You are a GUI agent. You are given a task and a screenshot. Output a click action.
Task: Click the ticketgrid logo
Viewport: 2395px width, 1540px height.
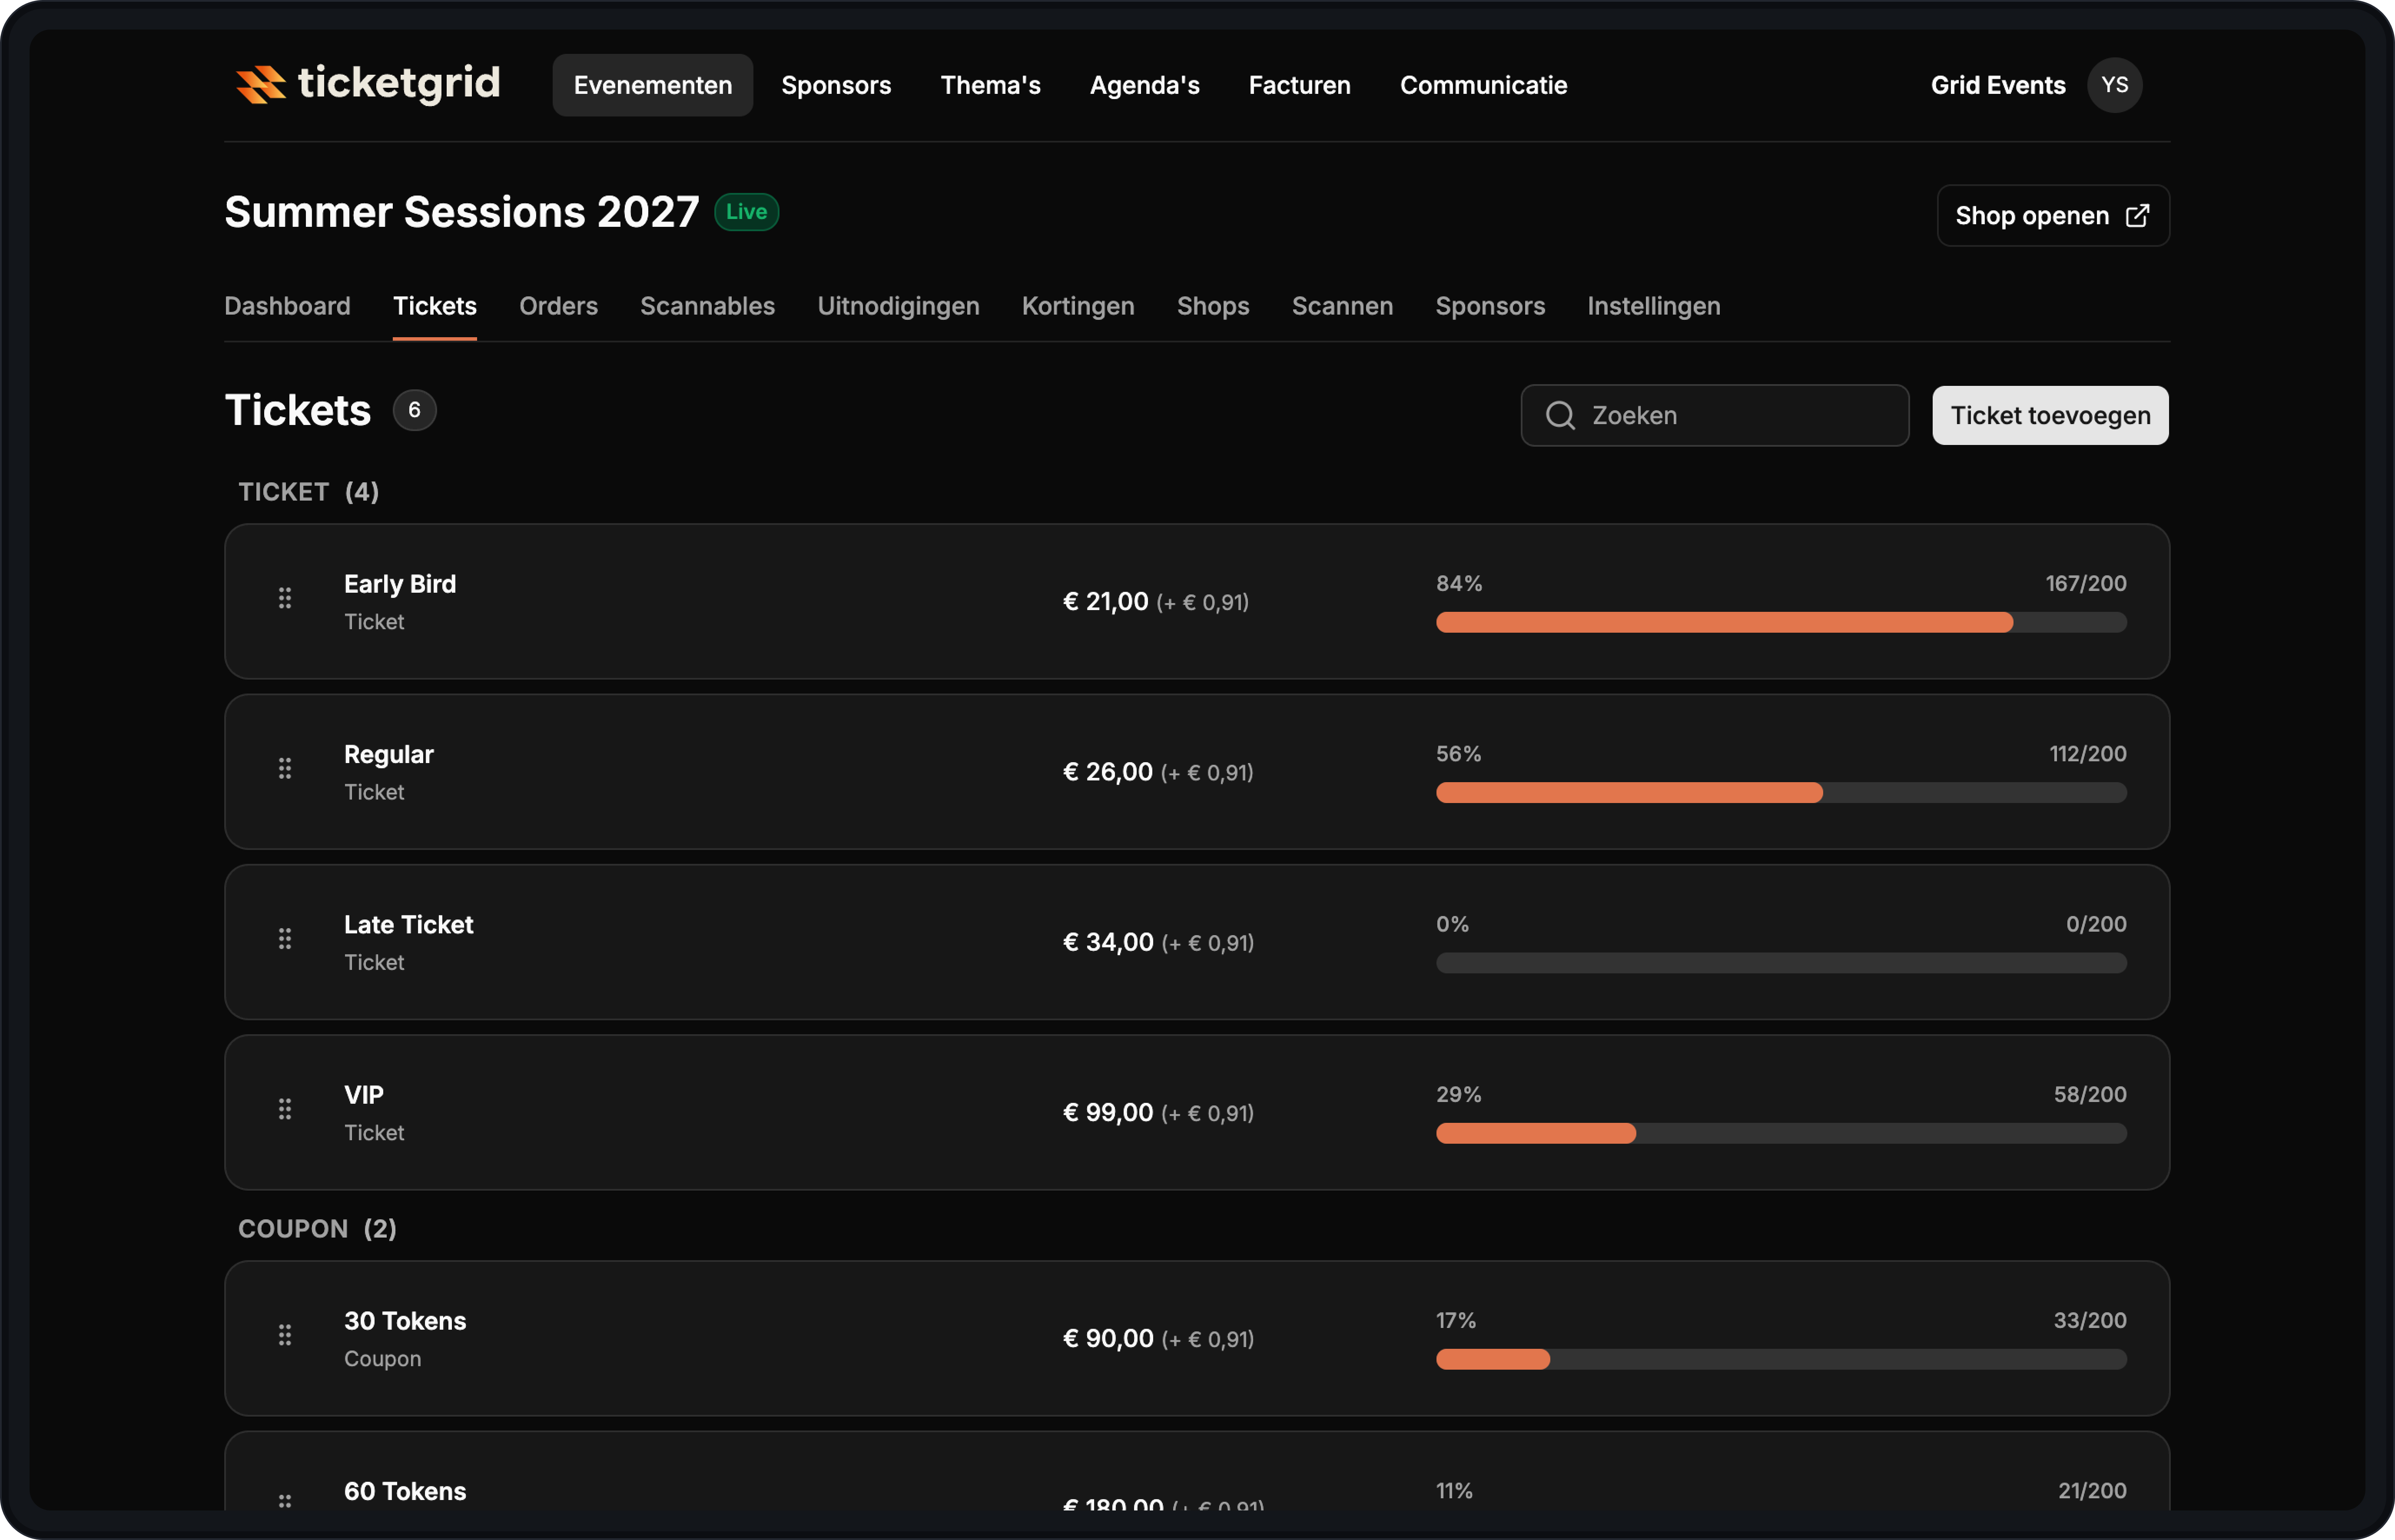tap(368, 84)
